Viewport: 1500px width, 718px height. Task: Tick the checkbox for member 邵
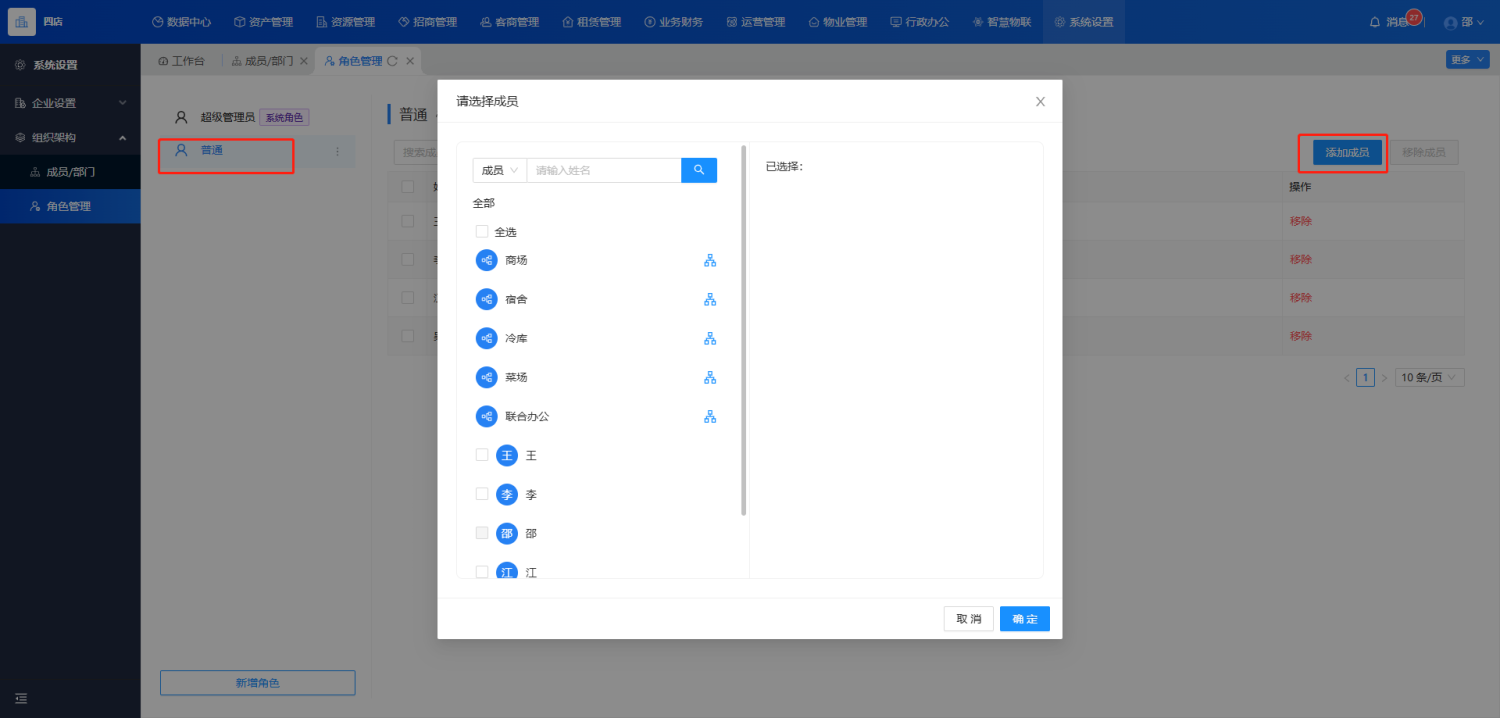[482, 533]
